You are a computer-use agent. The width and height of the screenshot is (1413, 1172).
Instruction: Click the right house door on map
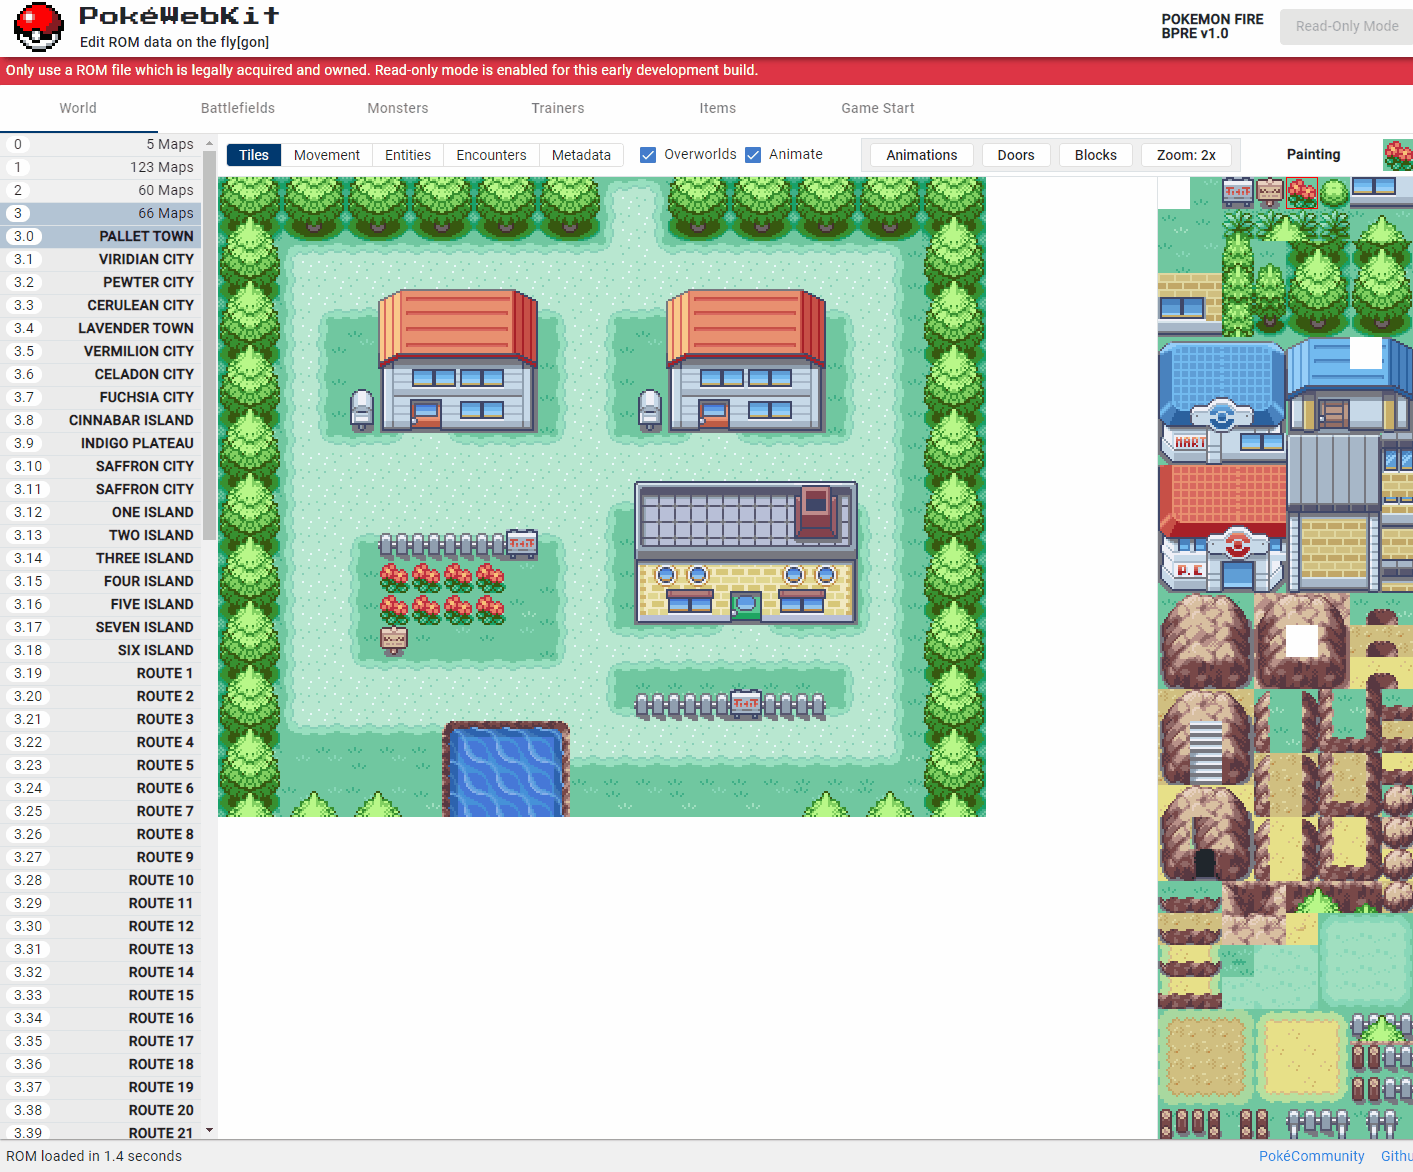point(714,414)
